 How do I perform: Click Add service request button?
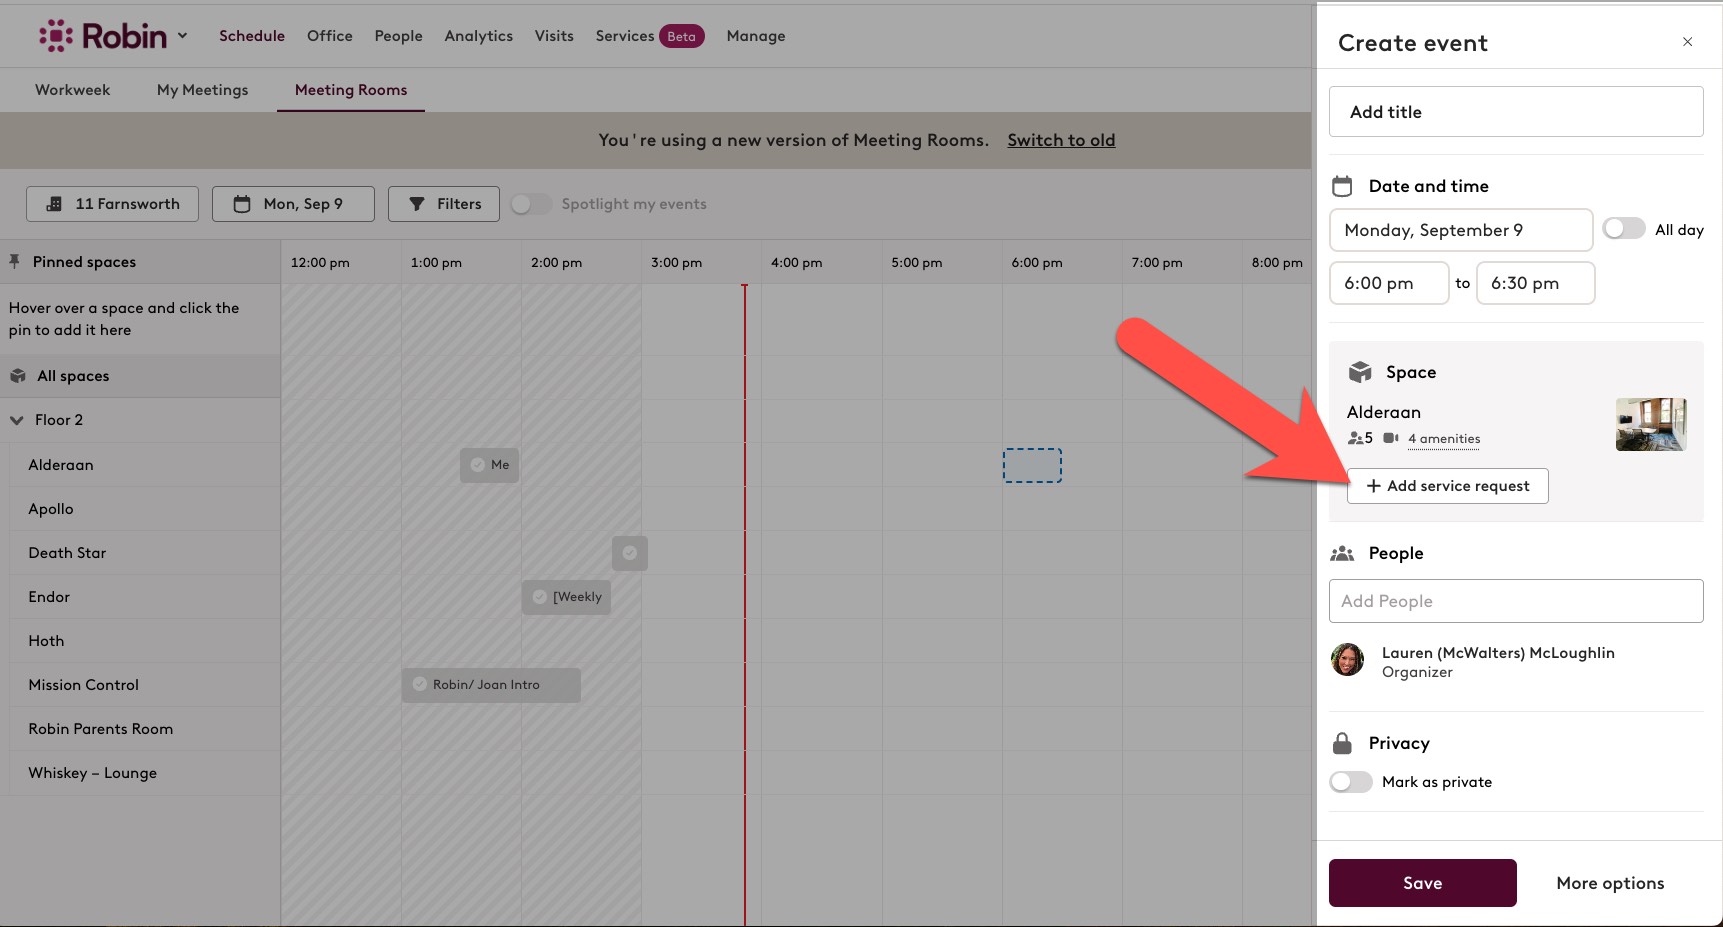1448,486
